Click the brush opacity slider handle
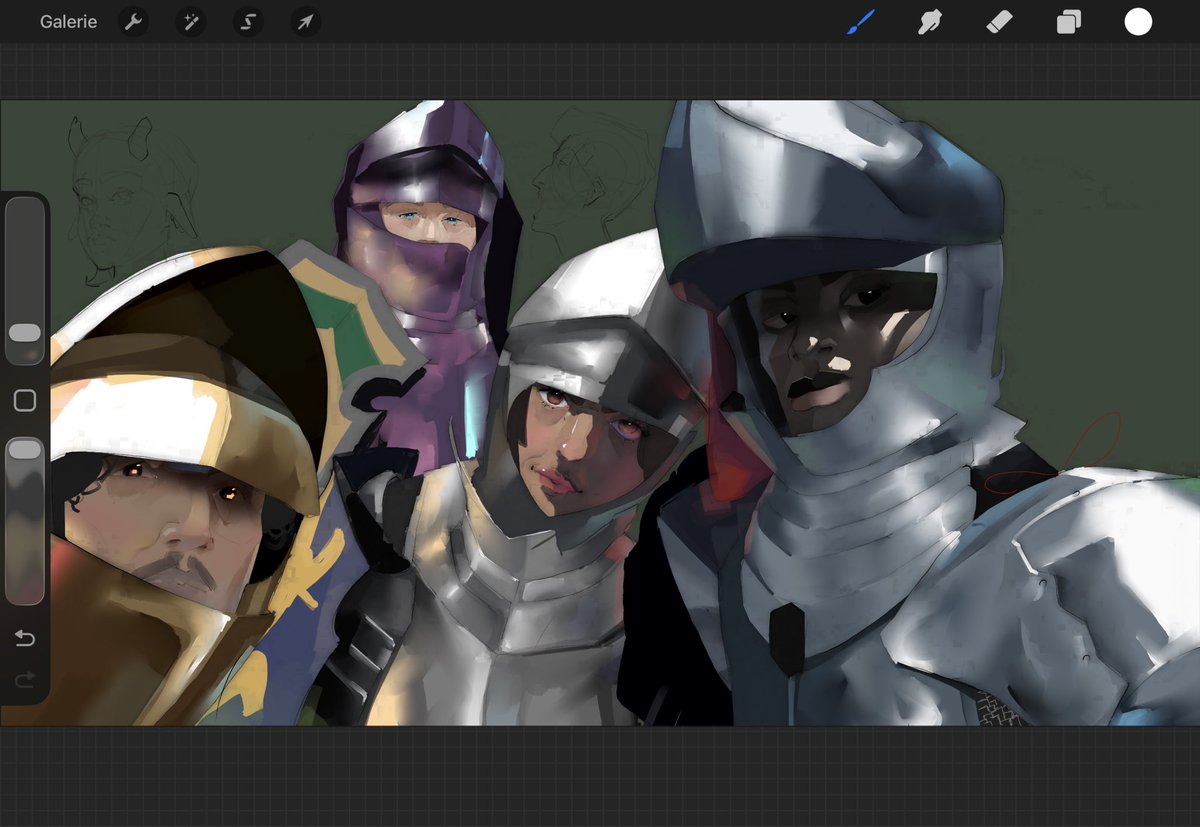This screenshot has width=1200, height=827. pos(25,451)
